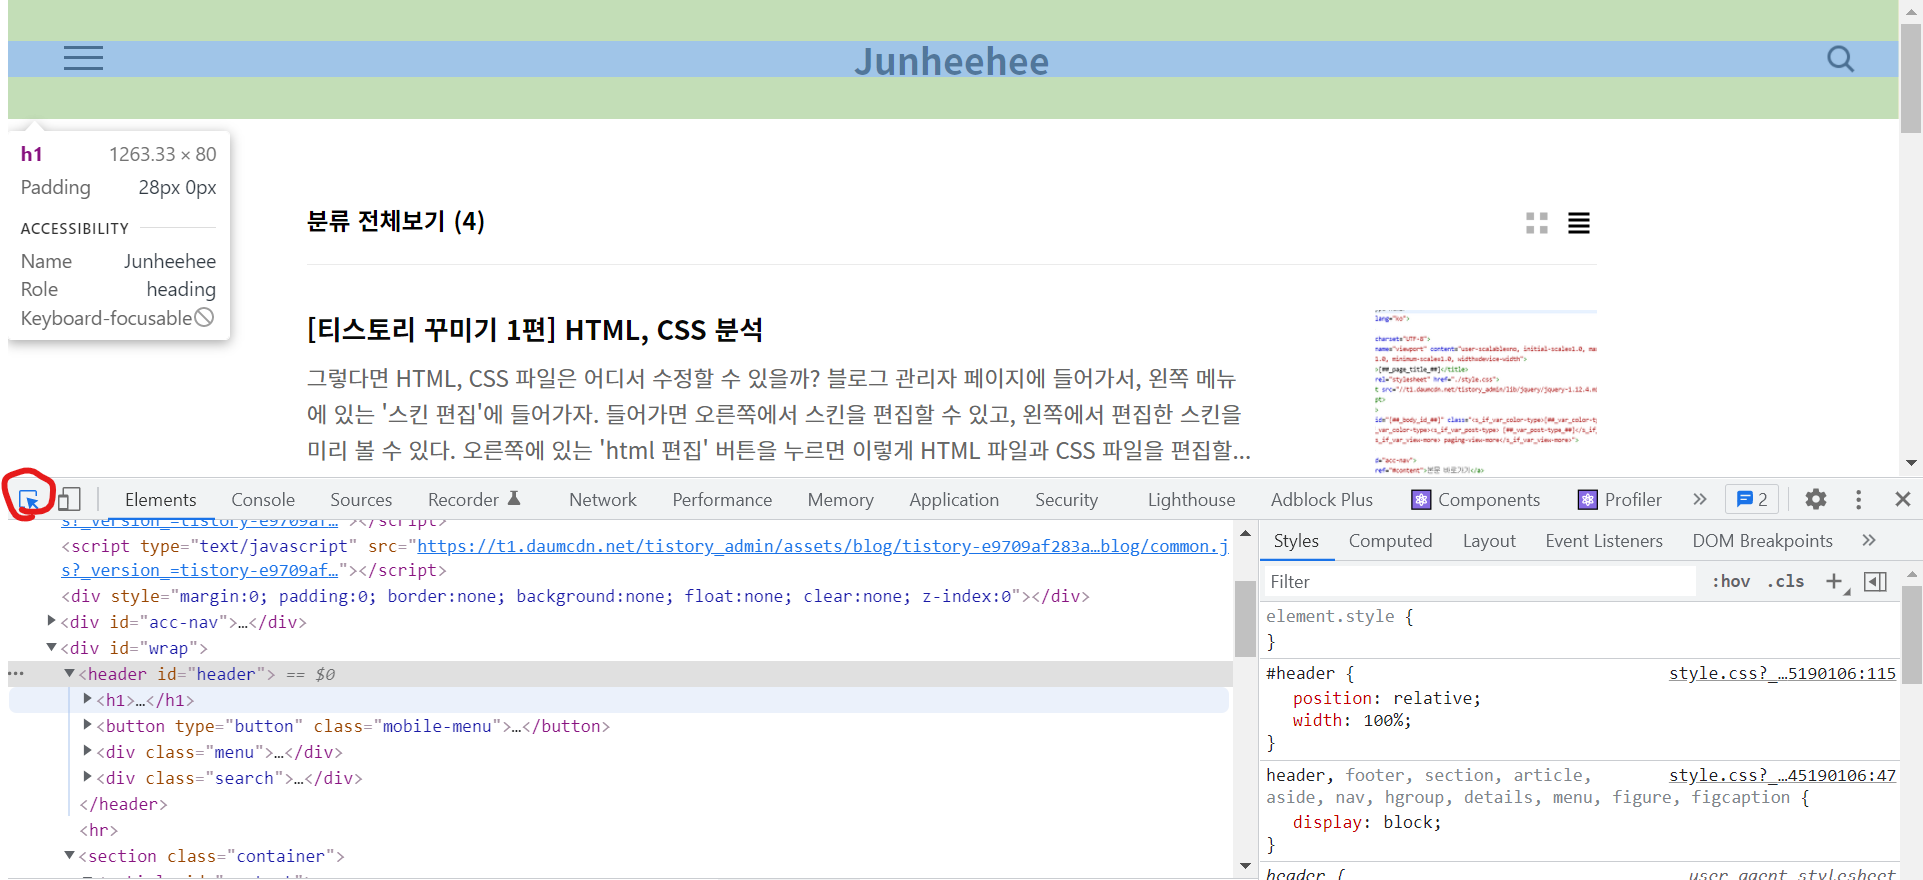Toggle the device toolbar icon
Image resolution: width=1923 pixels, height=880 pixels.
point(69,499)
